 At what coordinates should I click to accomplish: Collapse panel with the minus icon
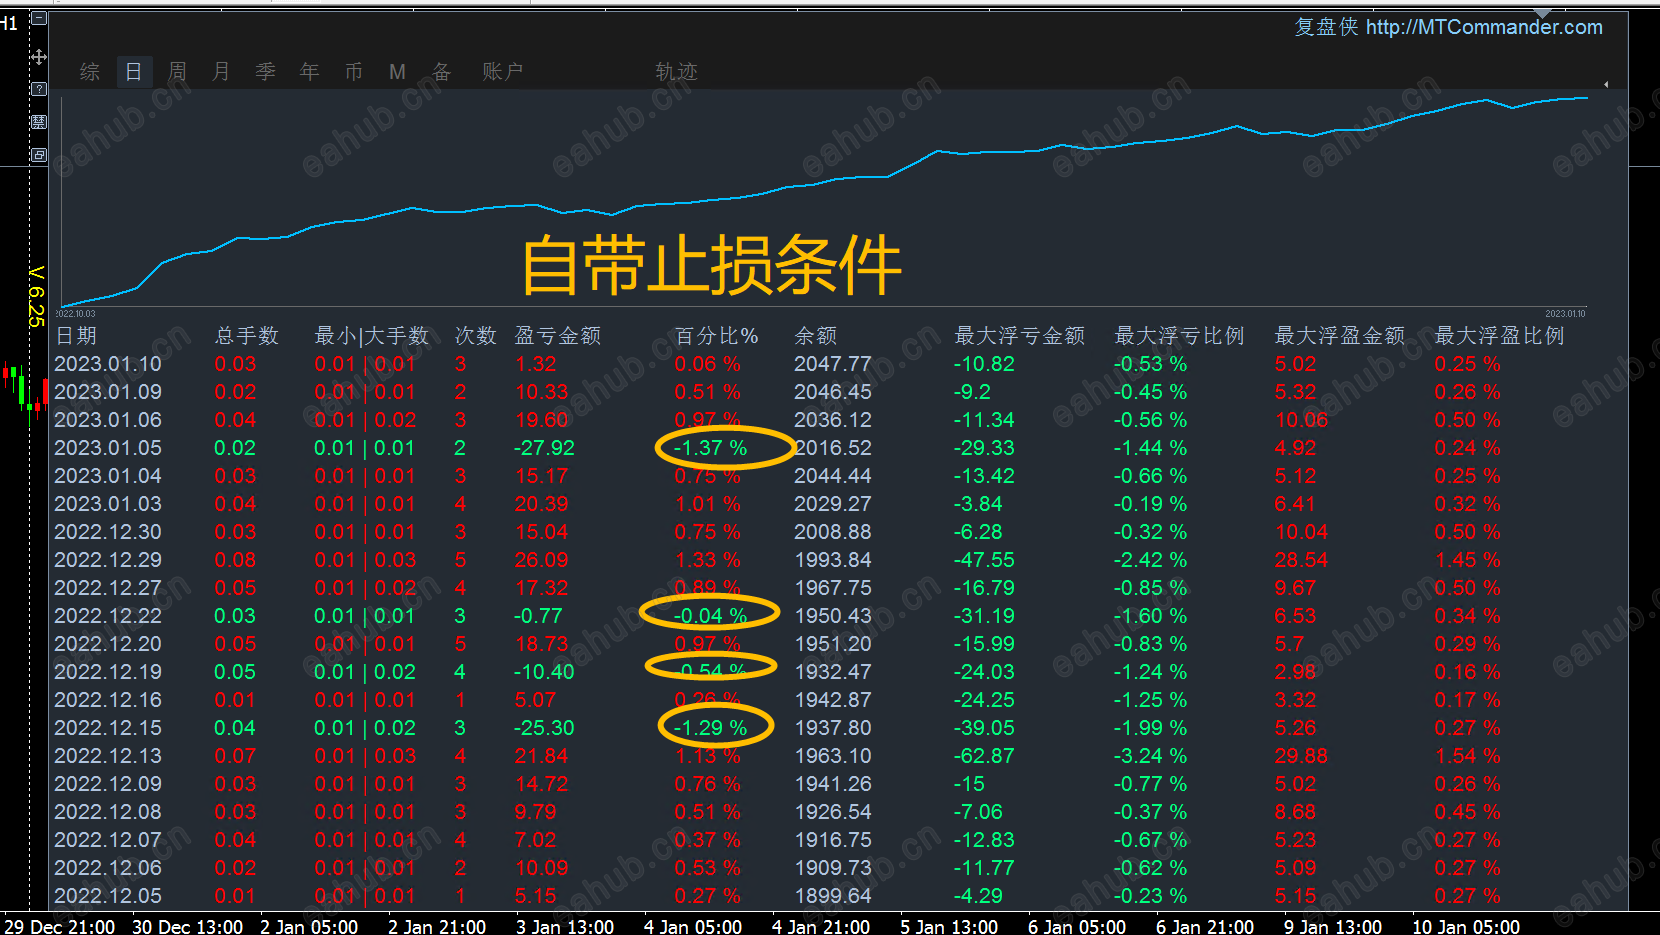[39, 18]
